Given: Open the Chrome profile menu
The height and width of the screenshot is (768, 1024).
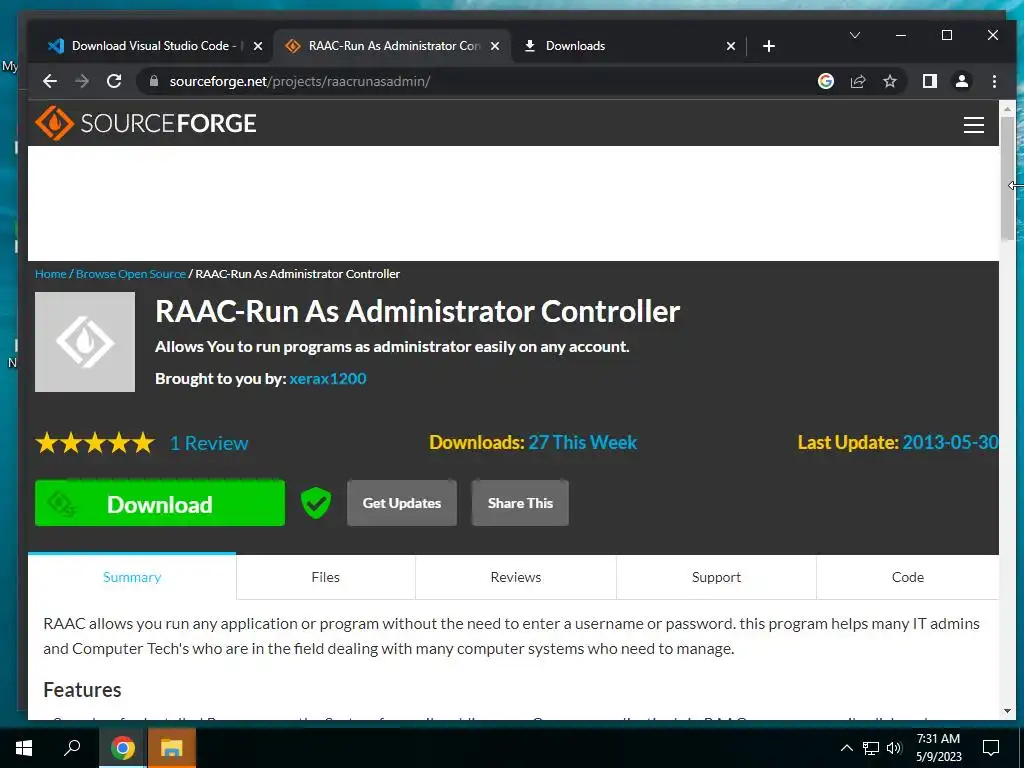Looking at the screenshot, I should click(x=962, y=81).
